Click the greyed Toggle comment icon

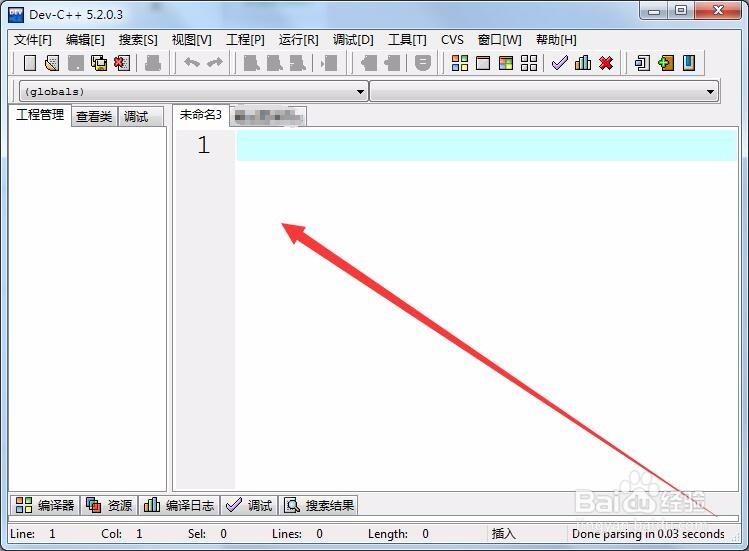pos(423,63)
